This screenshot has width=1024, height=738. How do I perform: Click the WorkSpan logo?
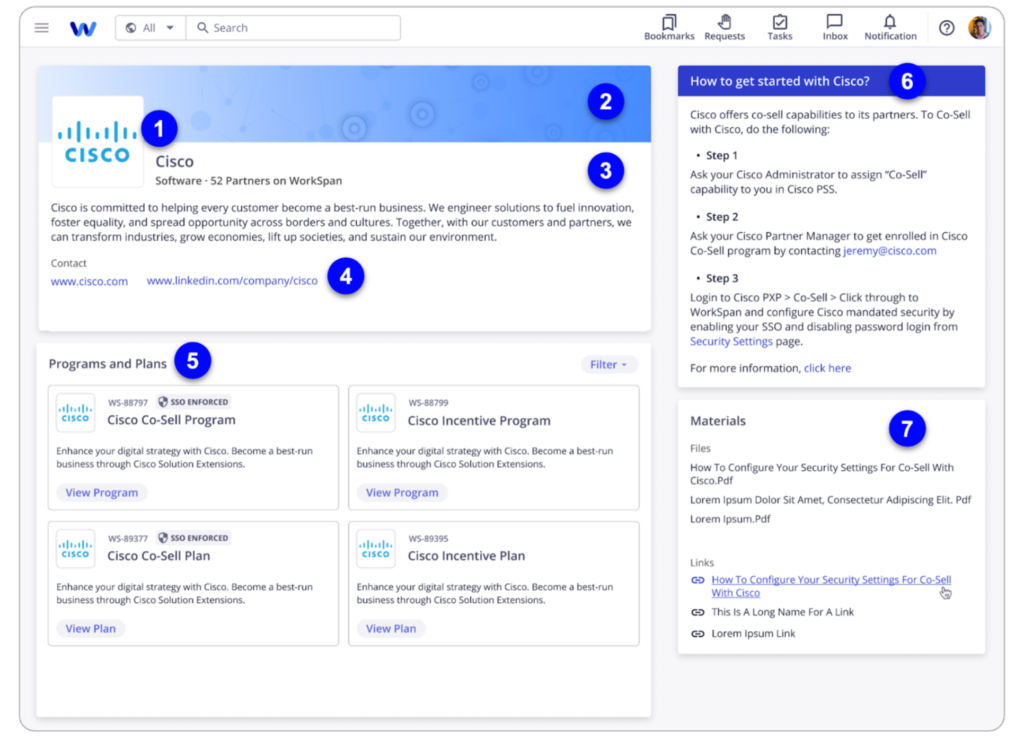click(83, 27)
